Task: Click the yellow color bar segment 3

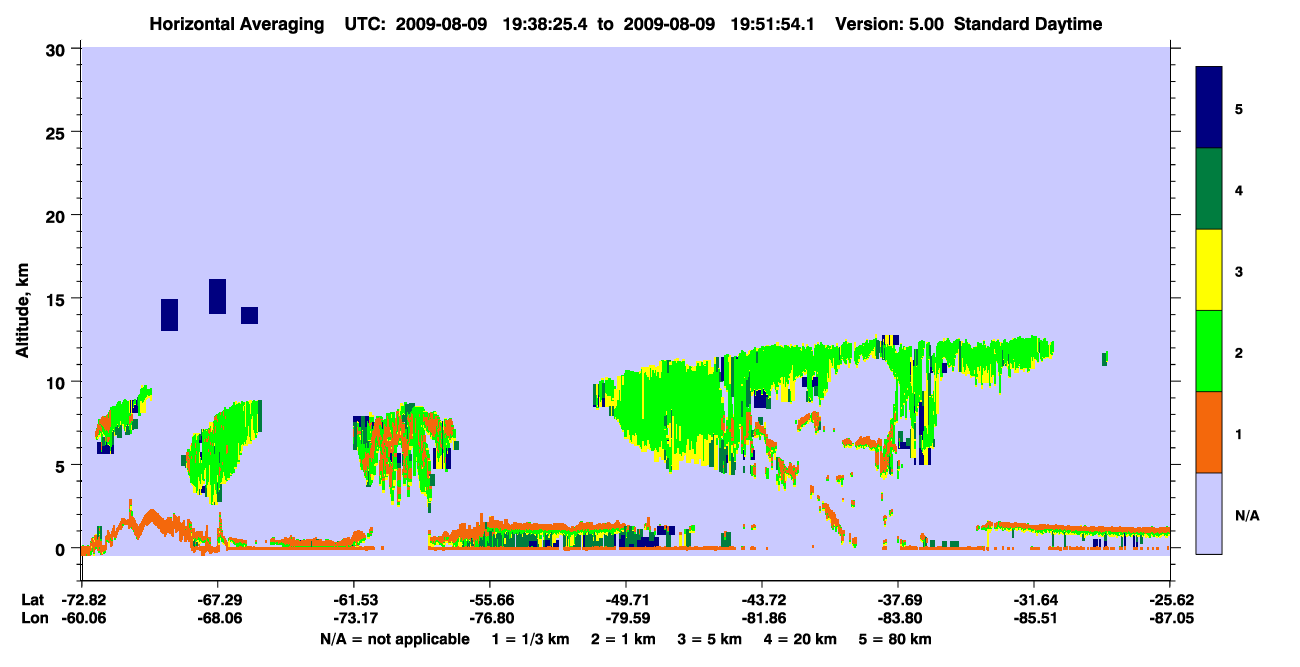Action: 1209,270
